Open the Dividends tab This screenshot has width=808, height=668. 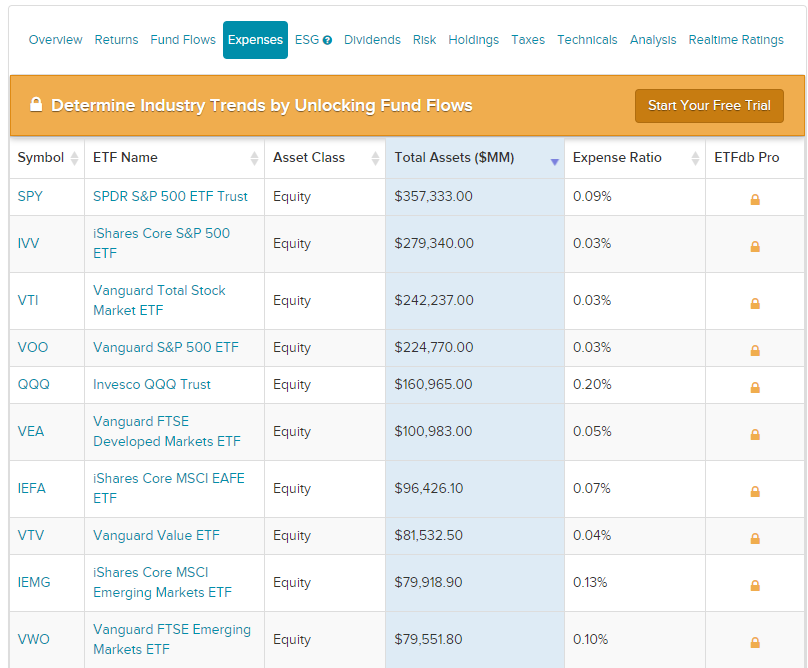(372, 40)
